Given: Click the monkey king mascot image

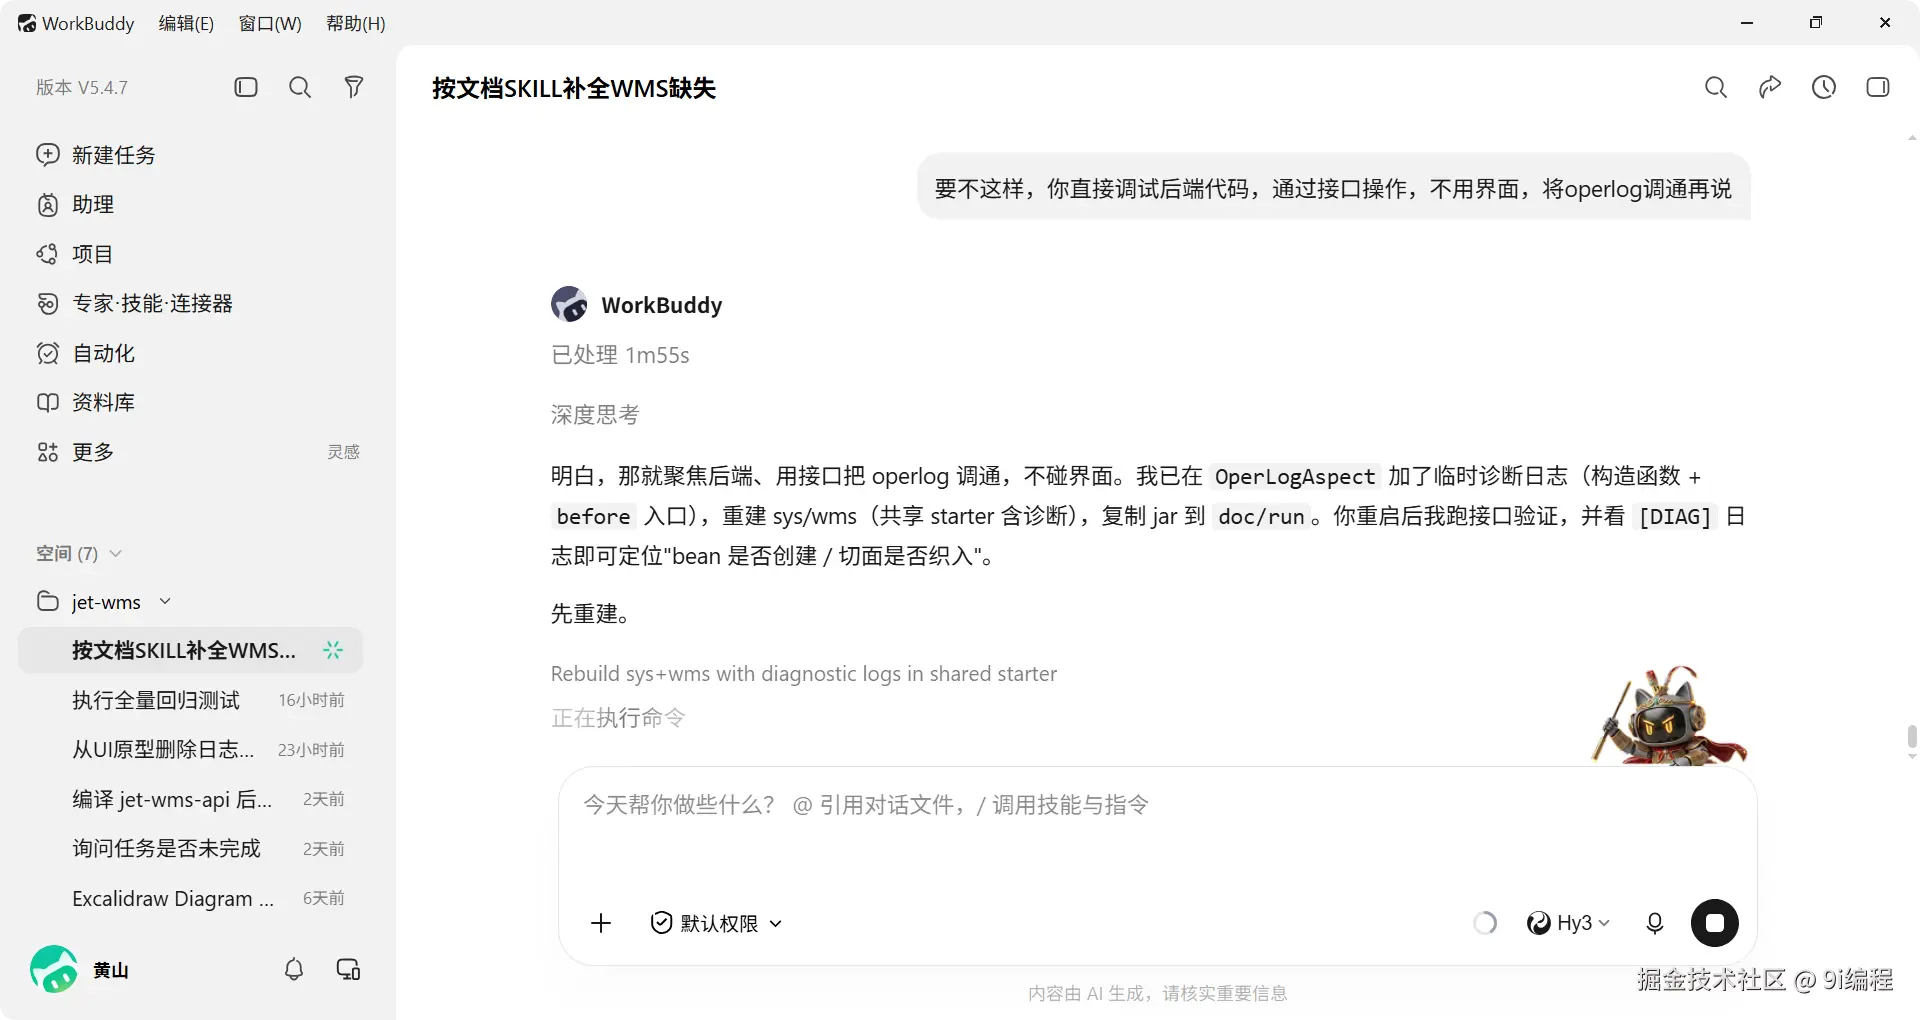Looking at the screenshot, I should click(1670, 715).
